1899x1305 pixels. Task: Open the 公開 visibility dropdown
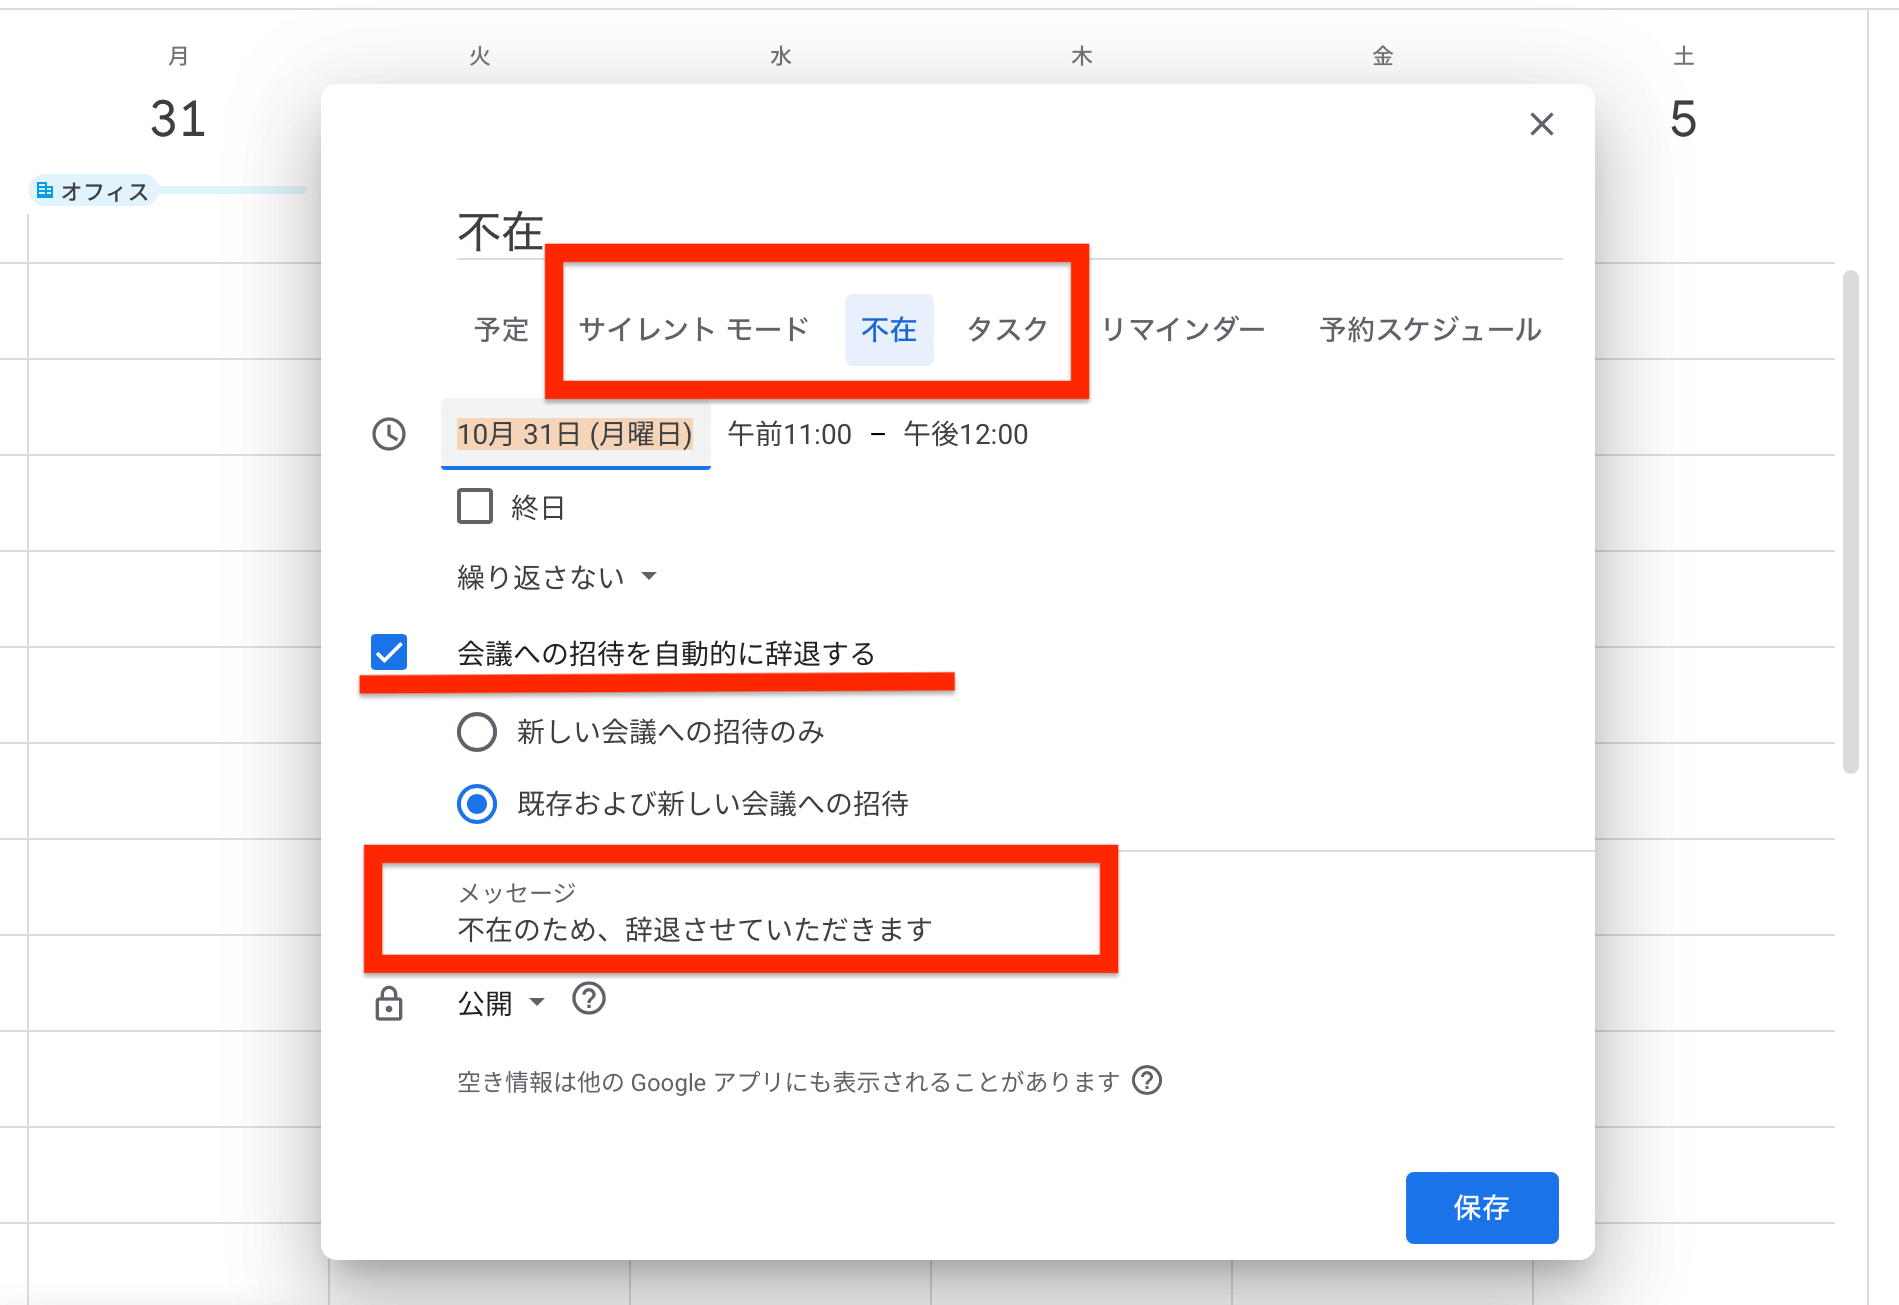point(501,1001)
